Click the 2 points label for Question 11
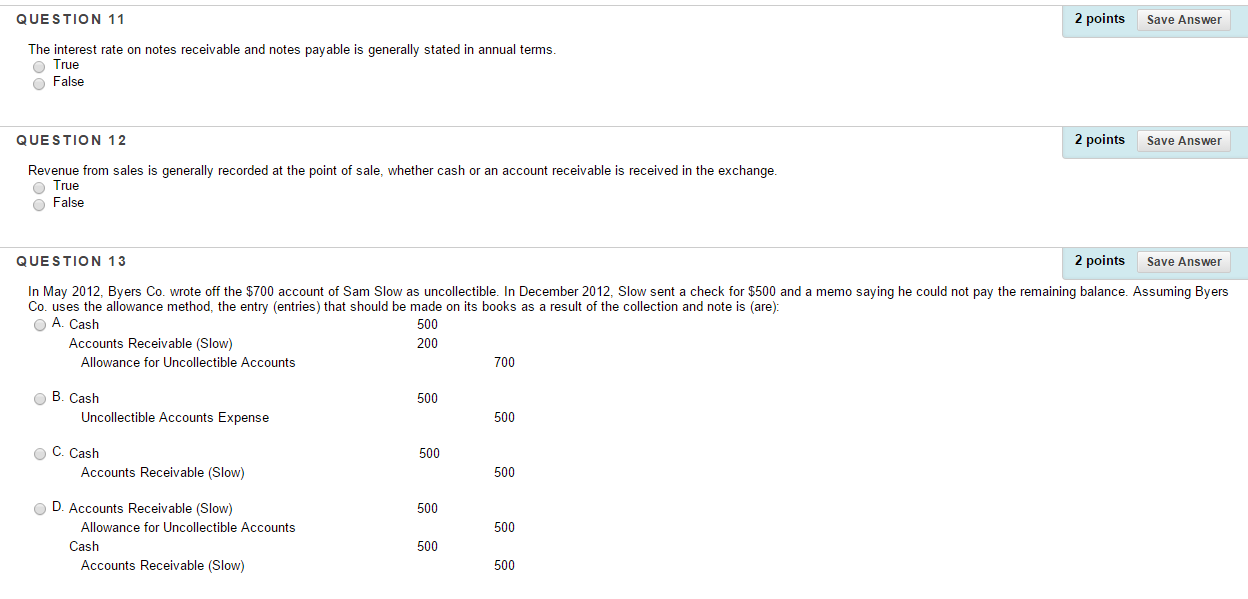The image size is (1248, 599). 1099,17
